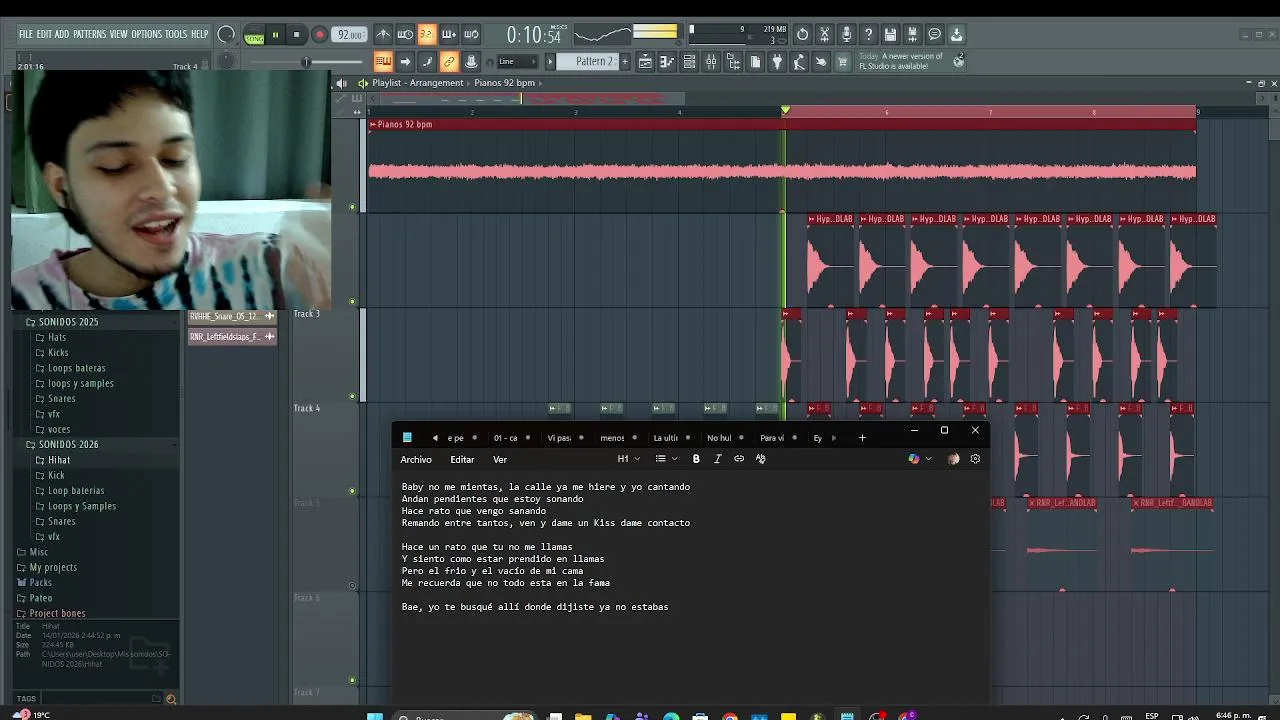The width and height of the screenshot is (1280, 720).
Task: Toggle the 3-2-1 countdown before recording
Action: pyautogui.click(x=427, y=35)
